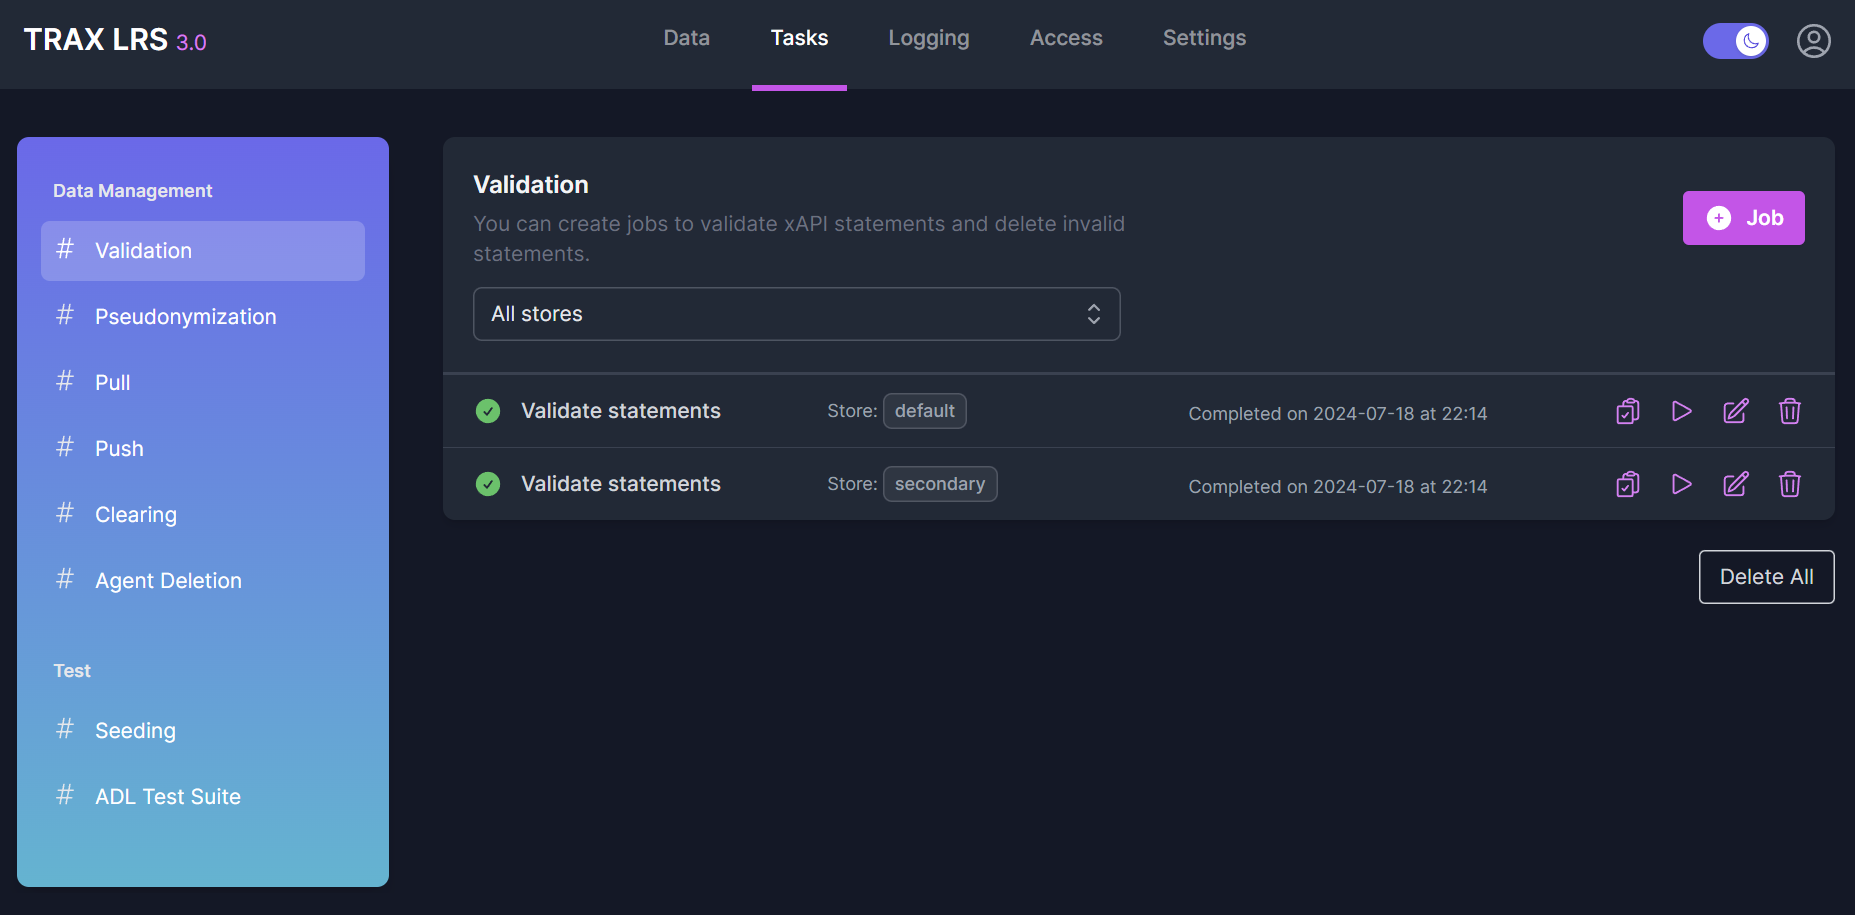The width and height of the screenshot is (1855, 915).
Task: Run the secondary store validation job
Action: 1681,484
